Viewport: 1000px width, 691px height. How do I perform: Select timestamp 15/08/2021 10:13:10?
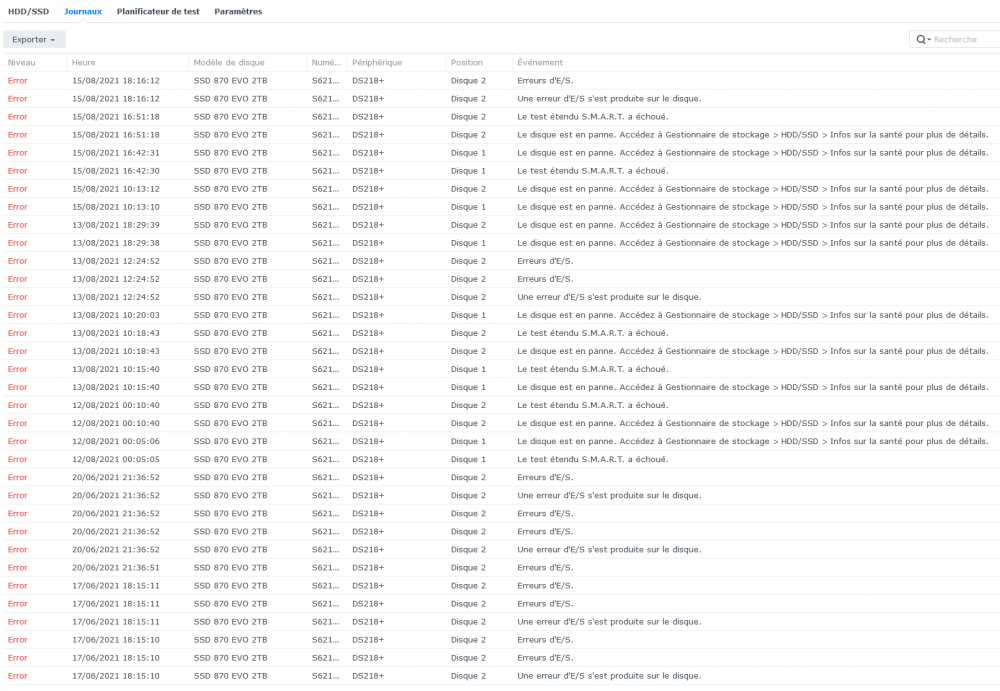pos(115,207)
